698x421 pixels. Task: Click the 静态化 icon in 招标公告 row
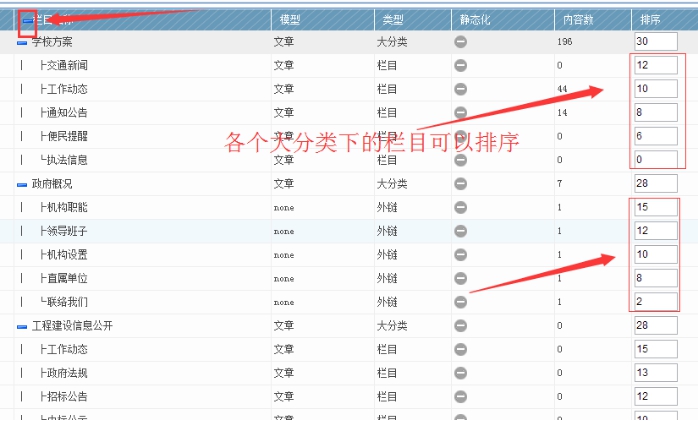(x=460, y=396)
